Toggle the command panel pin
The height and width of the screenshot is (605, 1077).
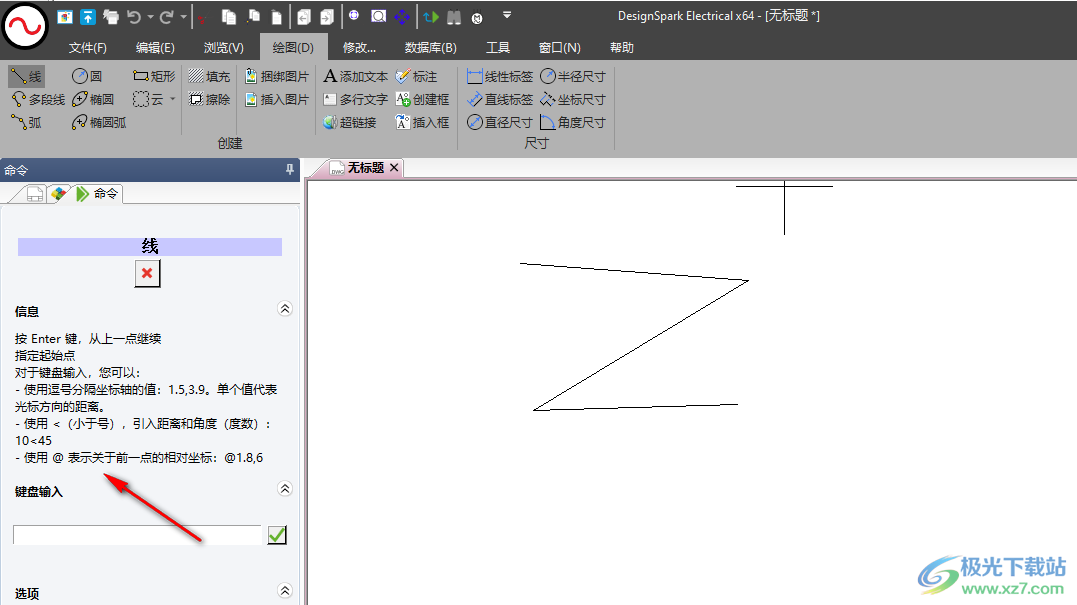(289, 170)
